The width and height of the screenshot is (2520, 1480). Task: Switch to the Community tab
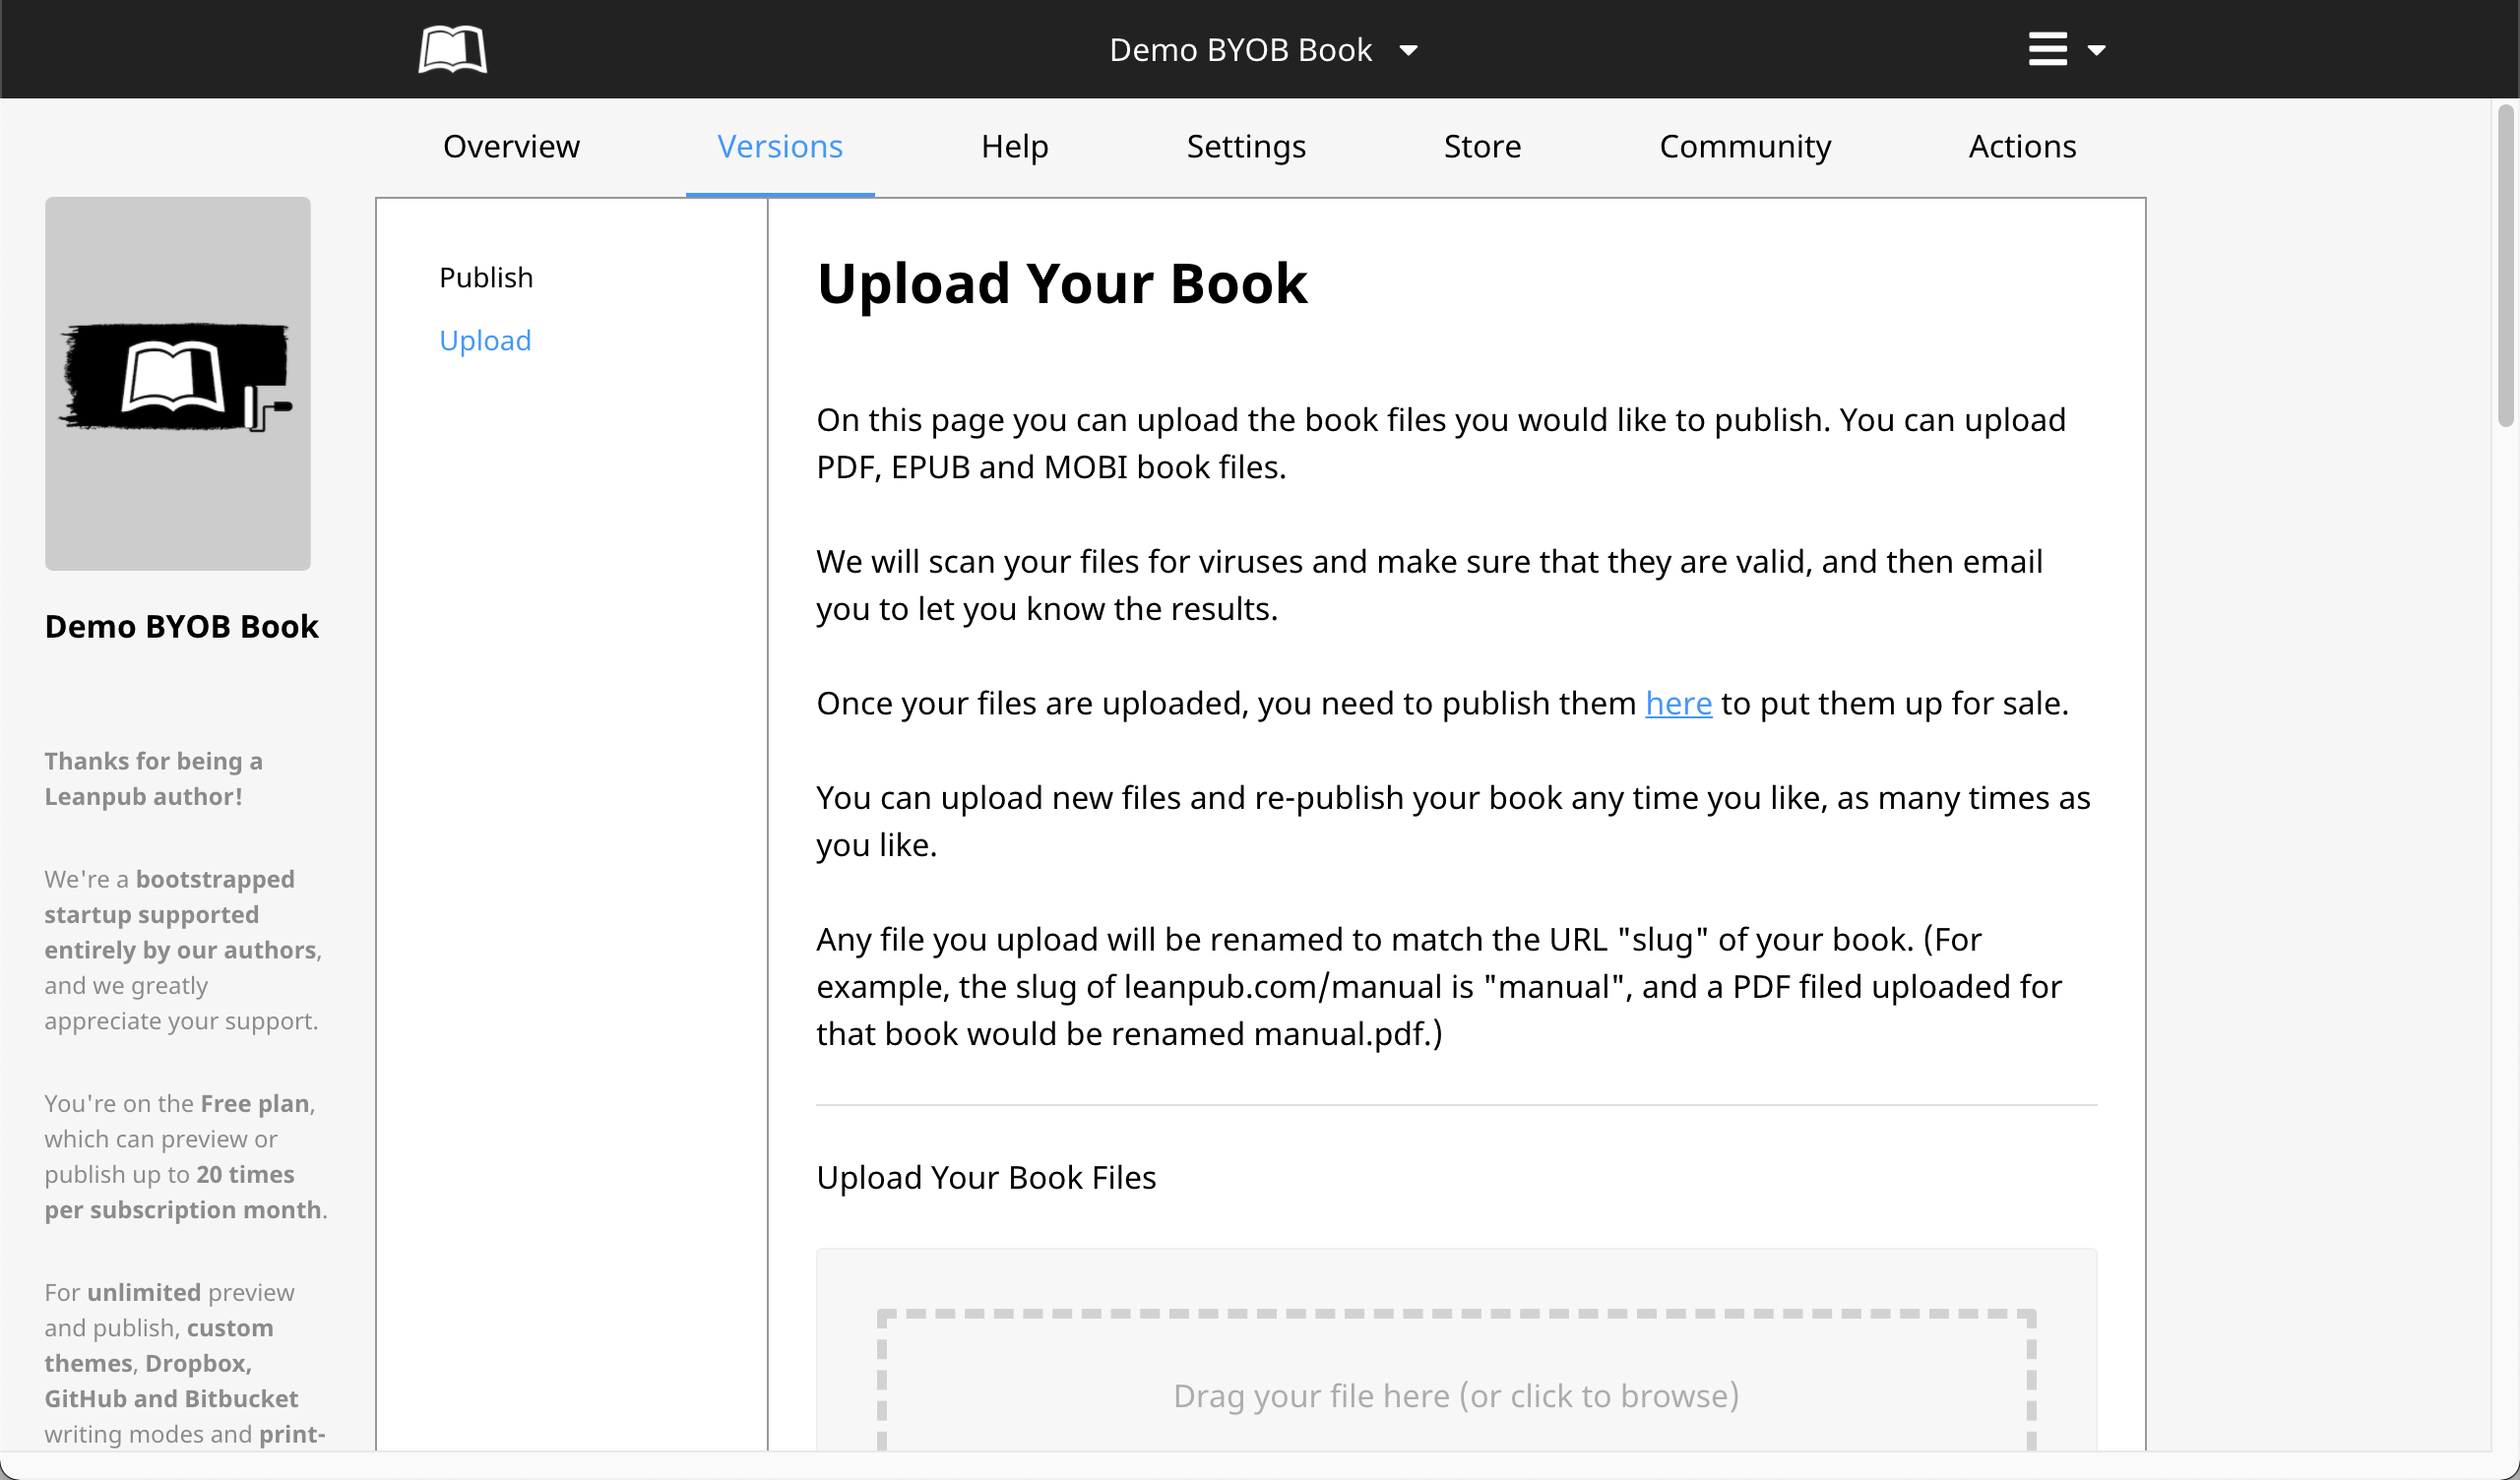[x=1744, y=146]
